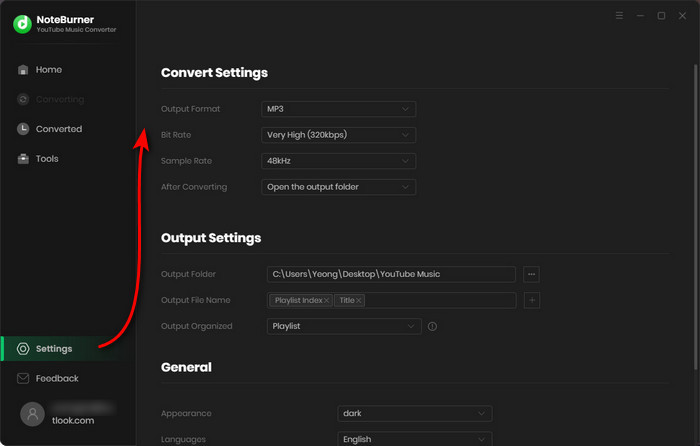Show info about Output Organized
700x446 pixels.
click(x=432, y=326)
